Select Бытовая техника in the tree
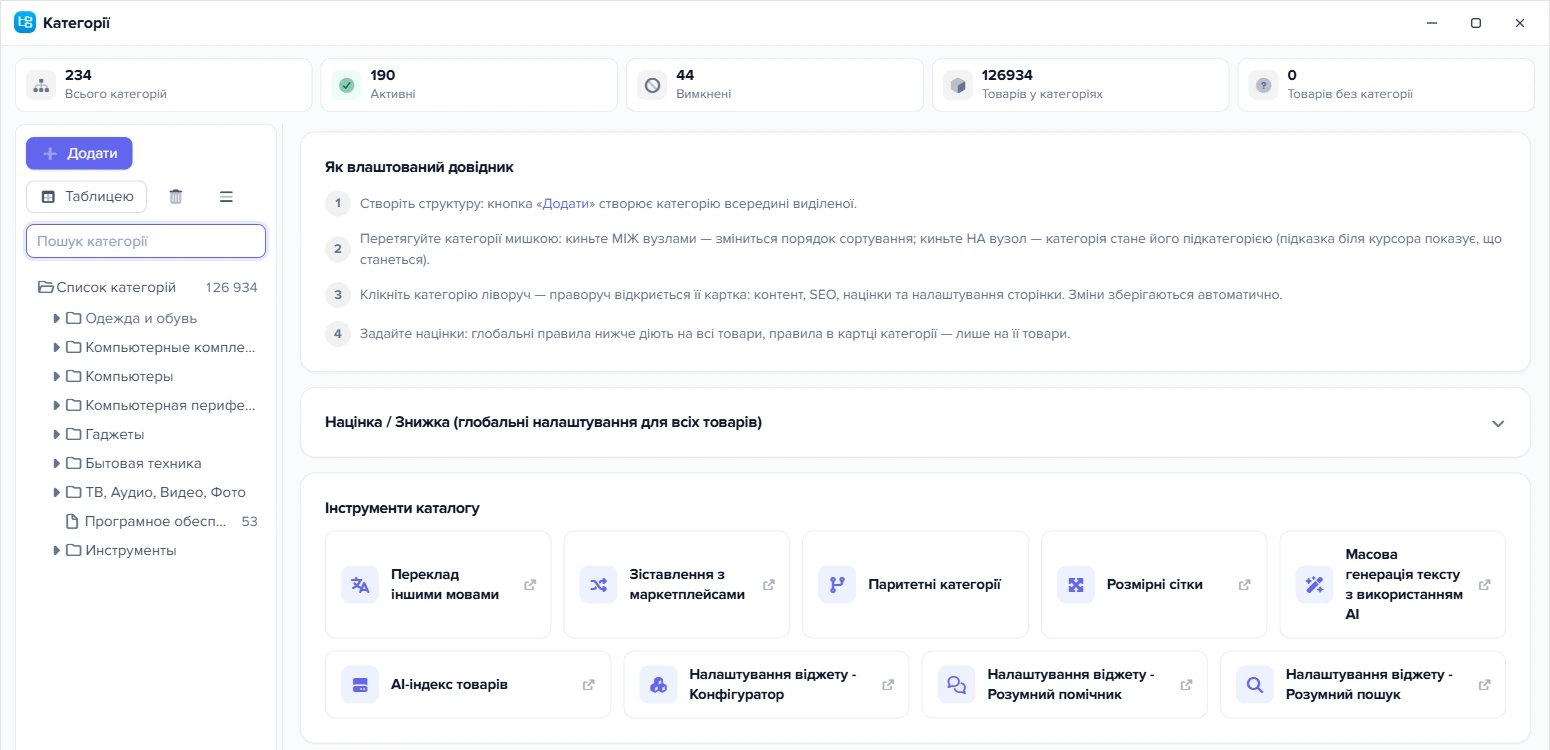This screenshot has width=1550, height=750. 143,464
